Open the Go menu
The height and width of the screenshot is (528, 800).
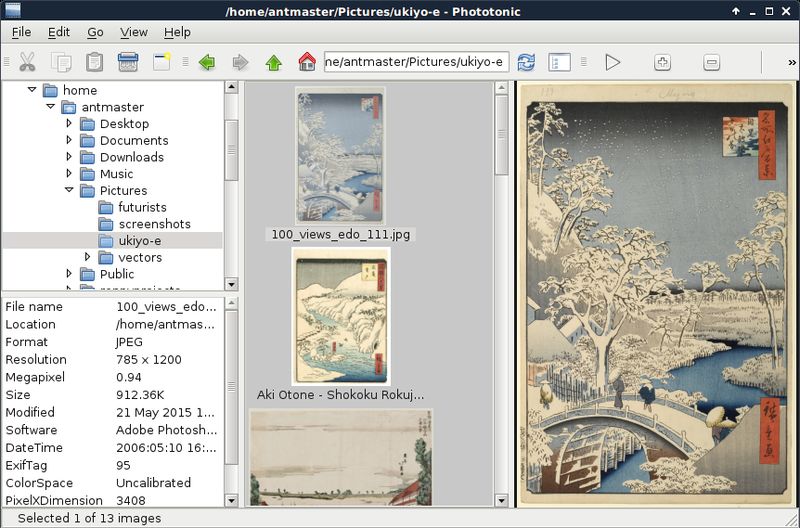(x=95, y=32)
